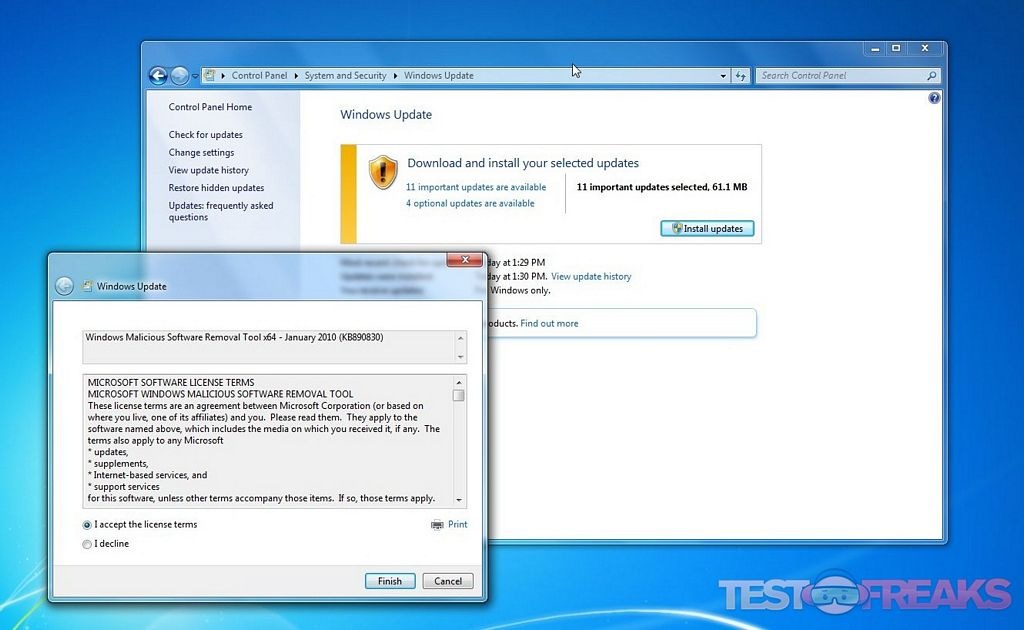Open View update history in sidebar
This screenshot has width=1024, height=630.
[209, 170]
